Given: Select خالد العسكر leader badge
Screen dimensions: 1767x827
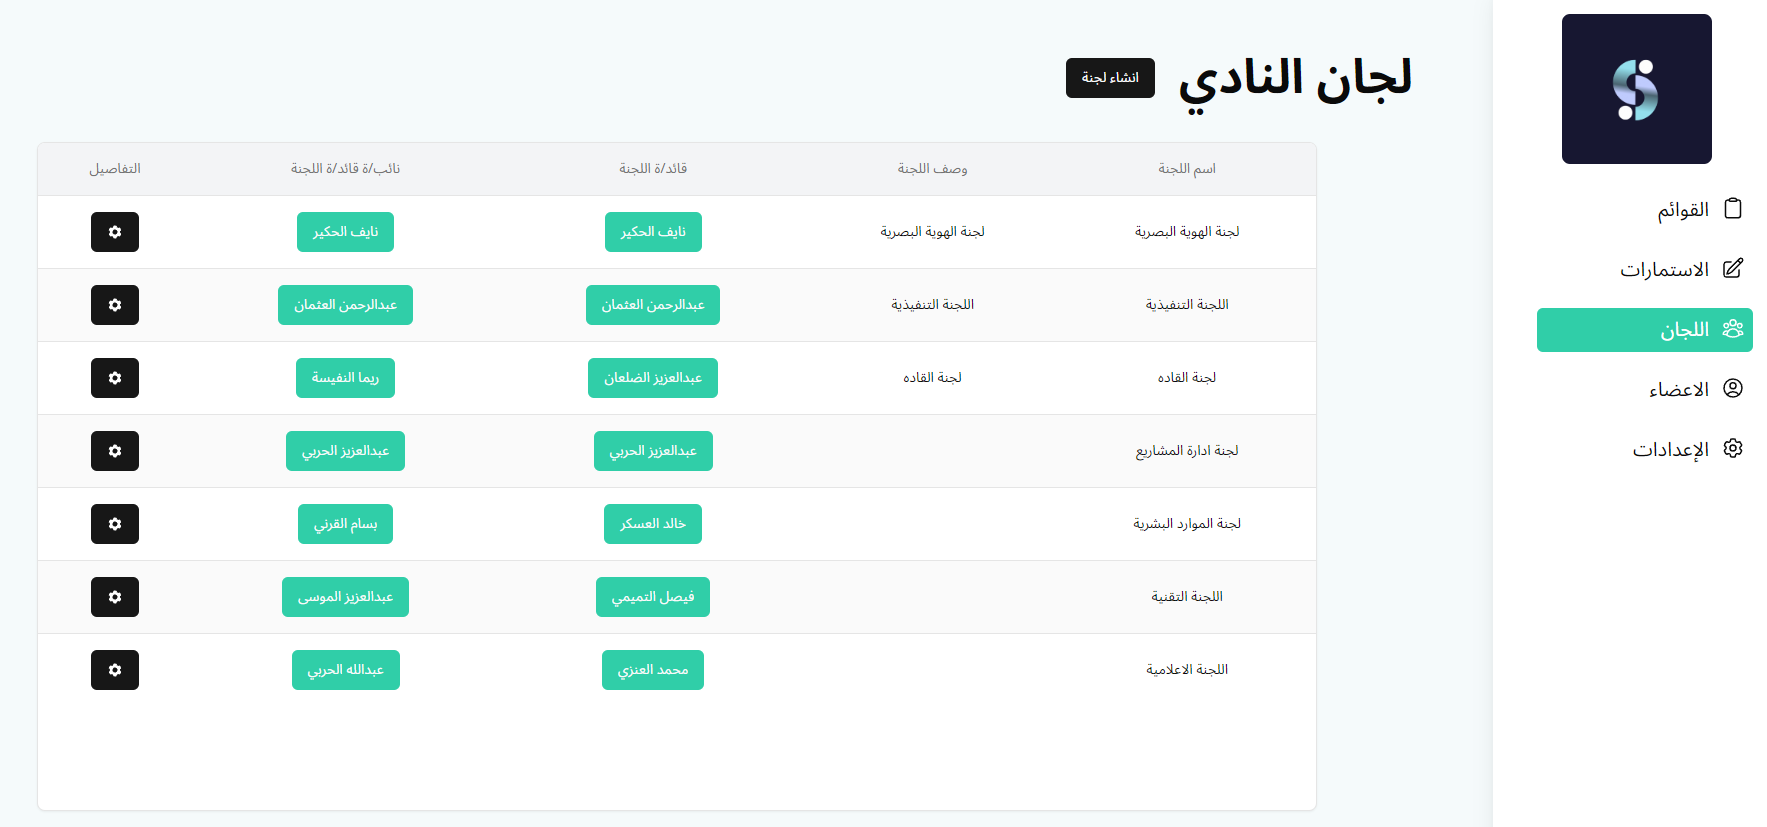Looking at the screenshot, I should [x=653, y=524].
